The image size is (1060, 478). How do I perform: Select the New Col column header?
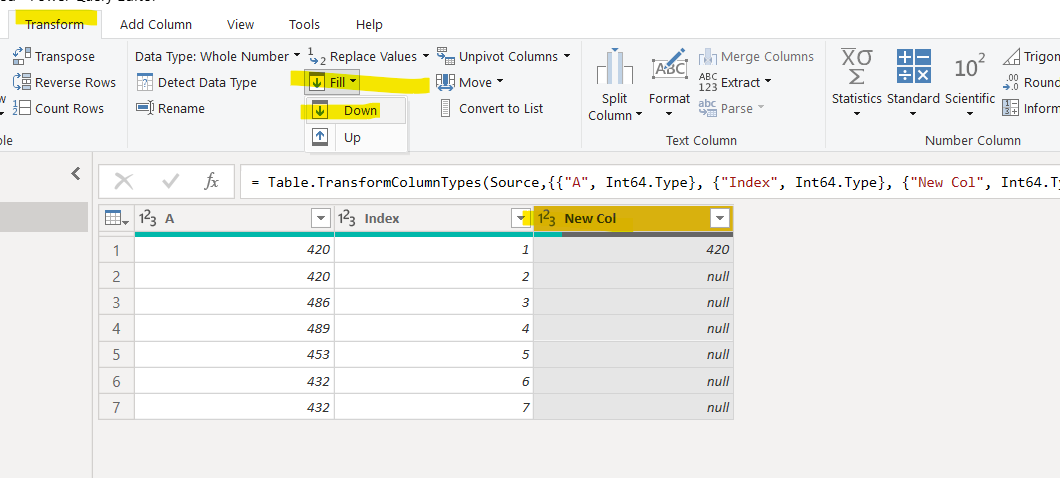[633, 218]
